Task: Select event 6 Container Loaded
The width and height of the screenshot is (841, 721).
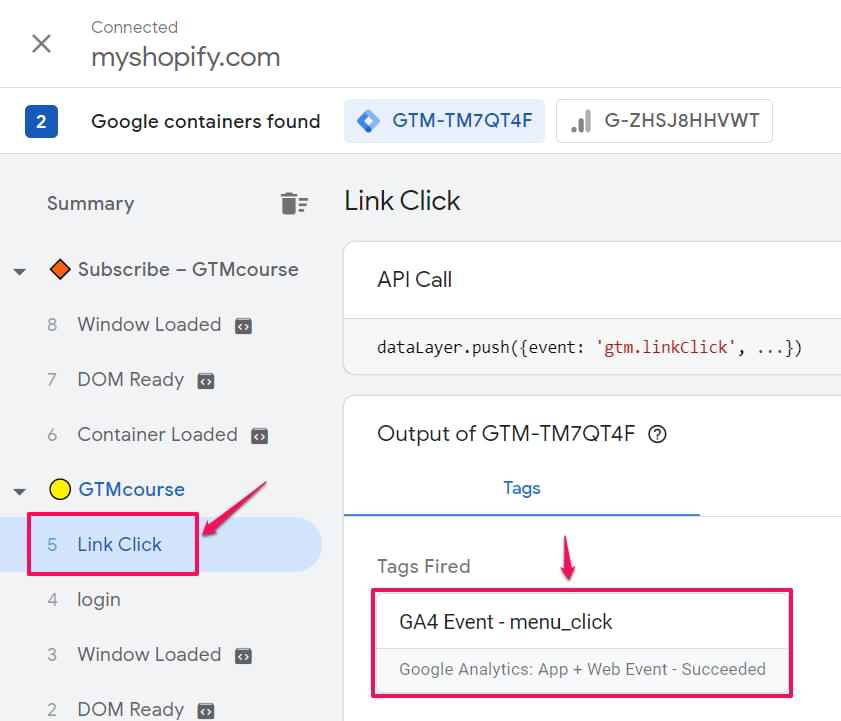Action: click(157, 434)
